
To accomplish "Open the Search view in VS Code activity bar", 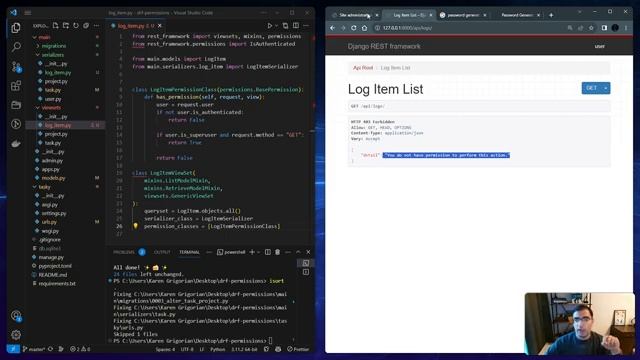I will pyautogui.click(x=16, y=47).
